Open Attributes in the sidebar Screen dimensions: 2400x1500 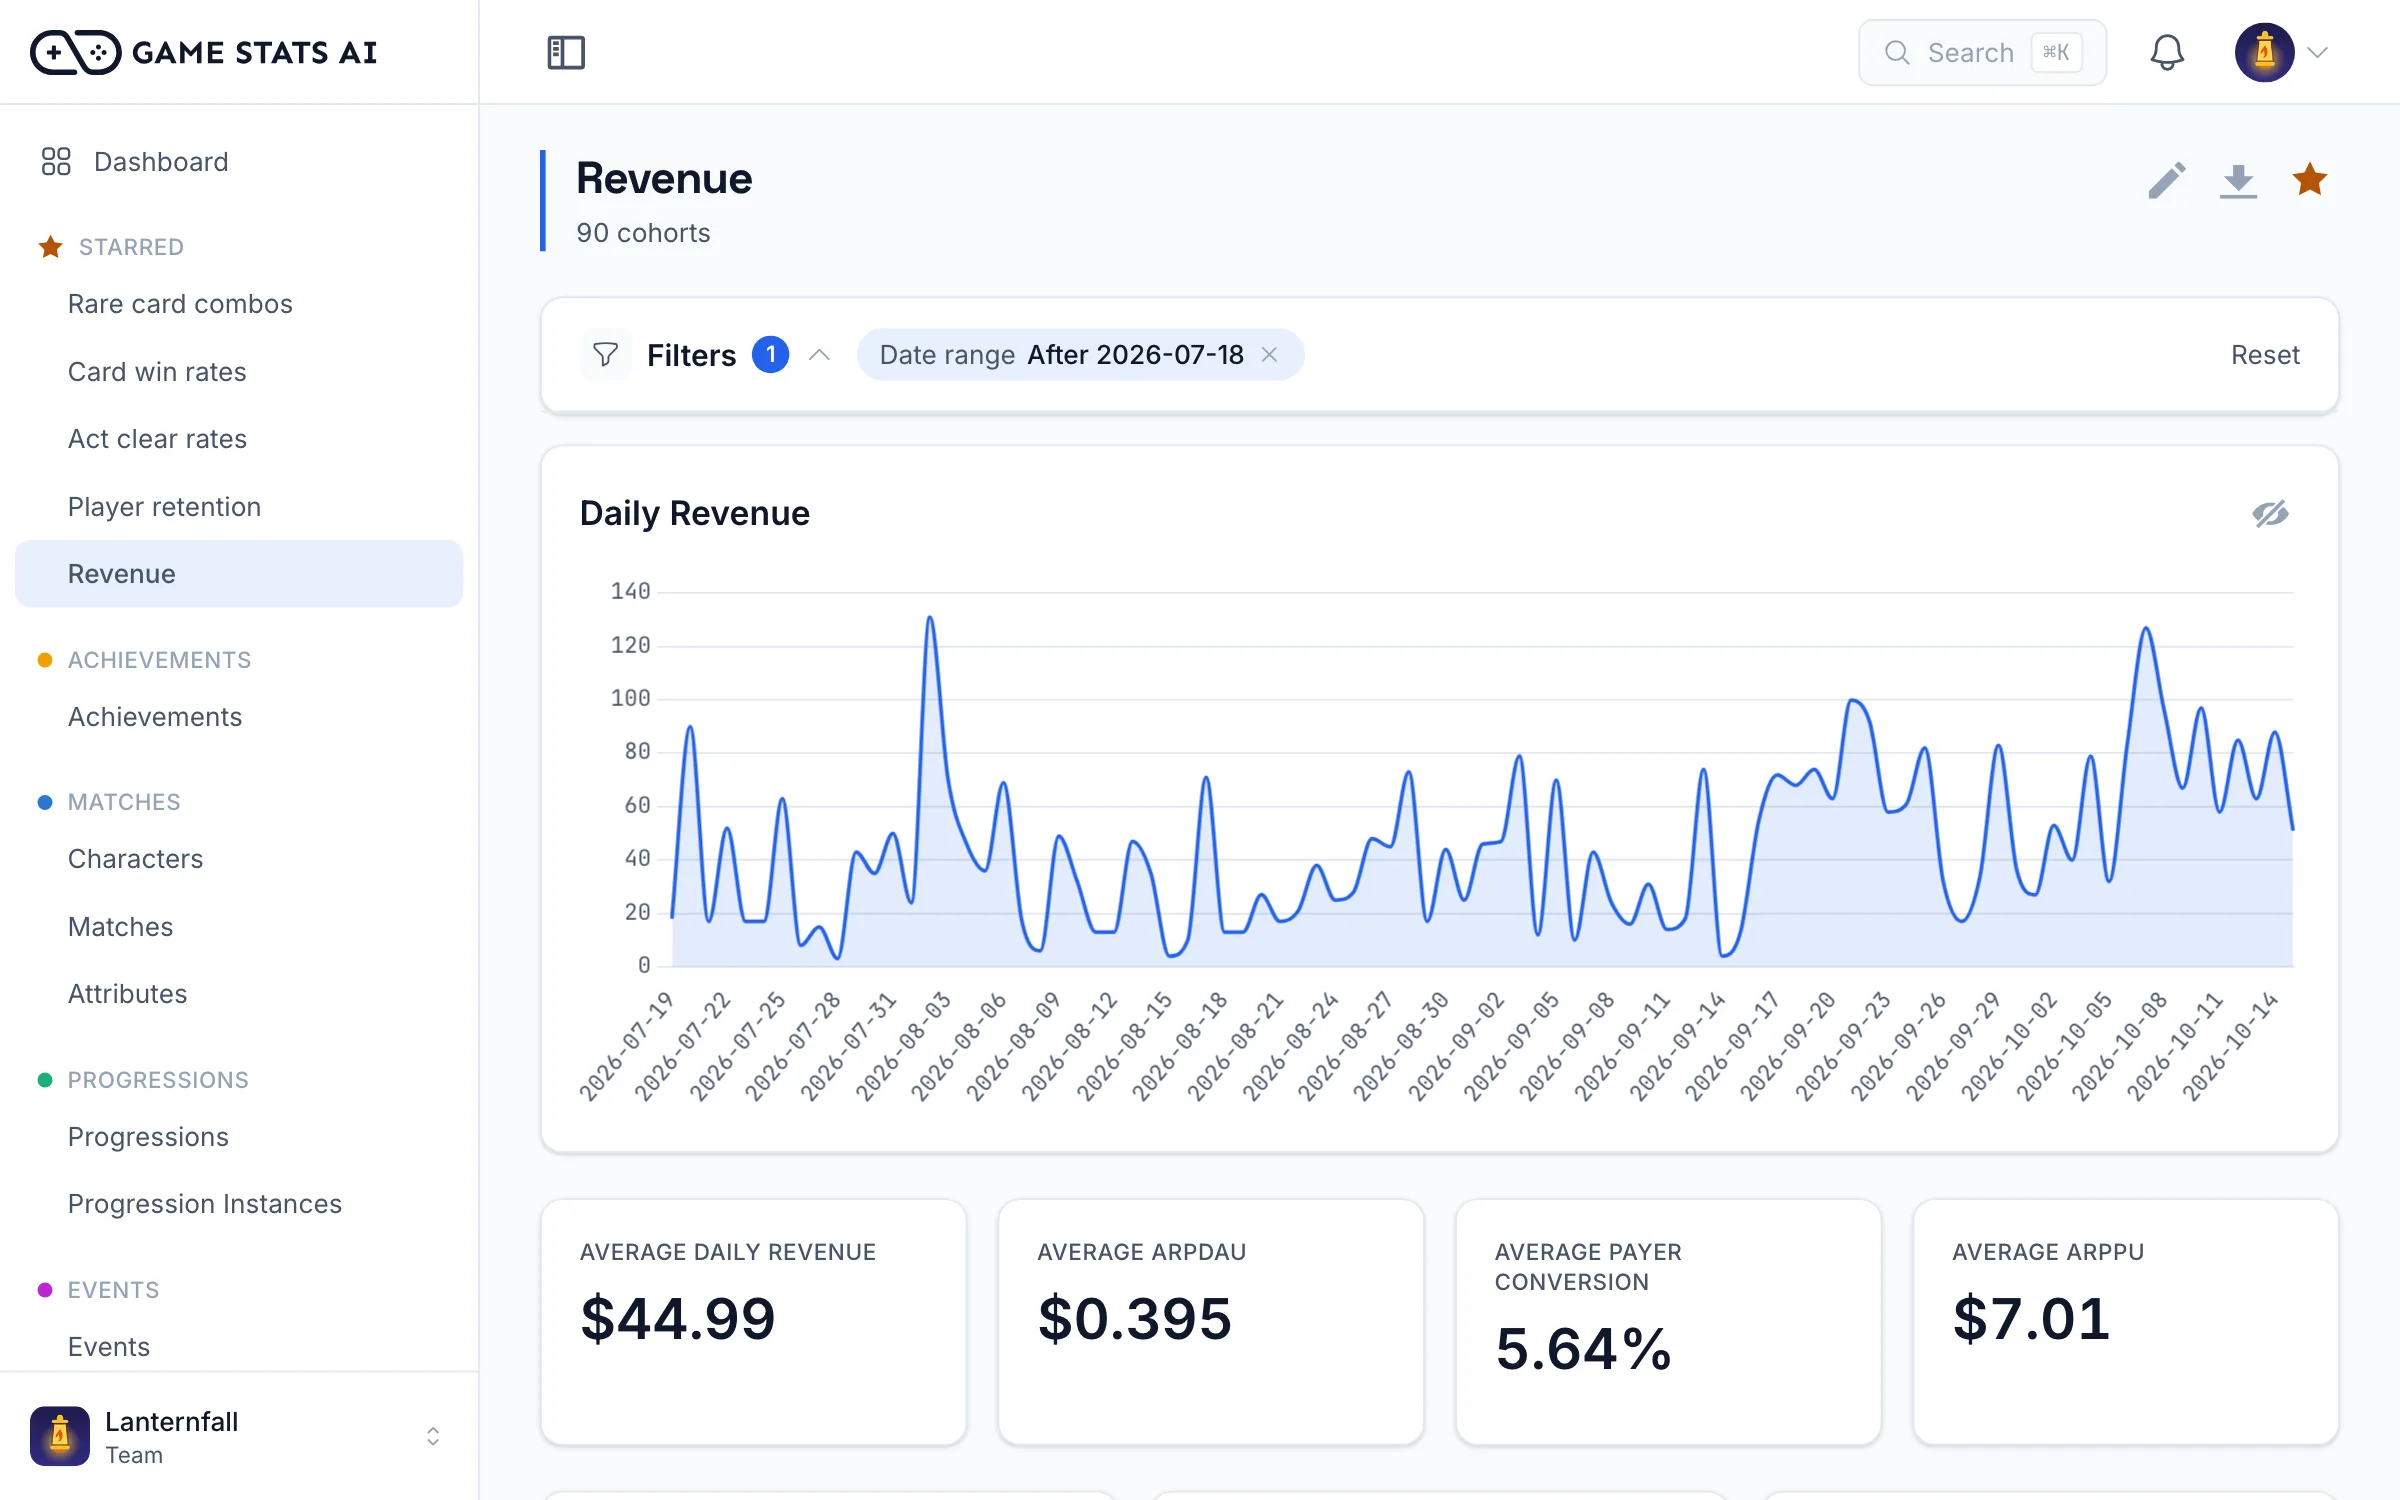pyautogui.click(x=239, y=994)
